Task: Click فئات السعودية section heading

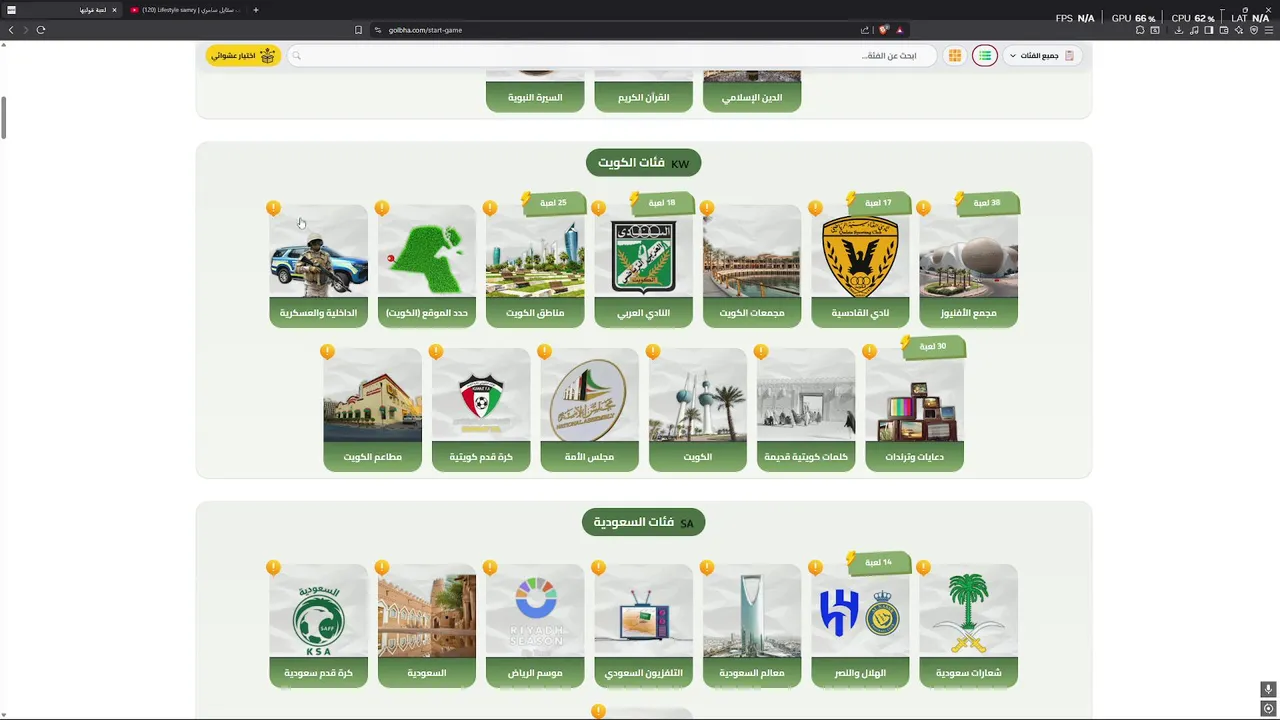Action: [x=643, y=522]
